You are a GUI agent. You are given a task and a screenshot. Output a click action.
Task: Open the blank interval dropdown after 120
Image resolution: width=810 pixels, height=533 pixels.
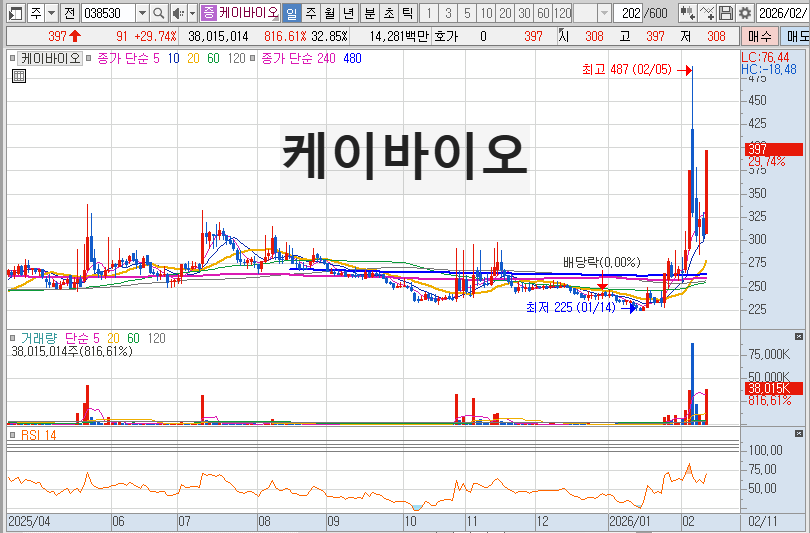603,13
